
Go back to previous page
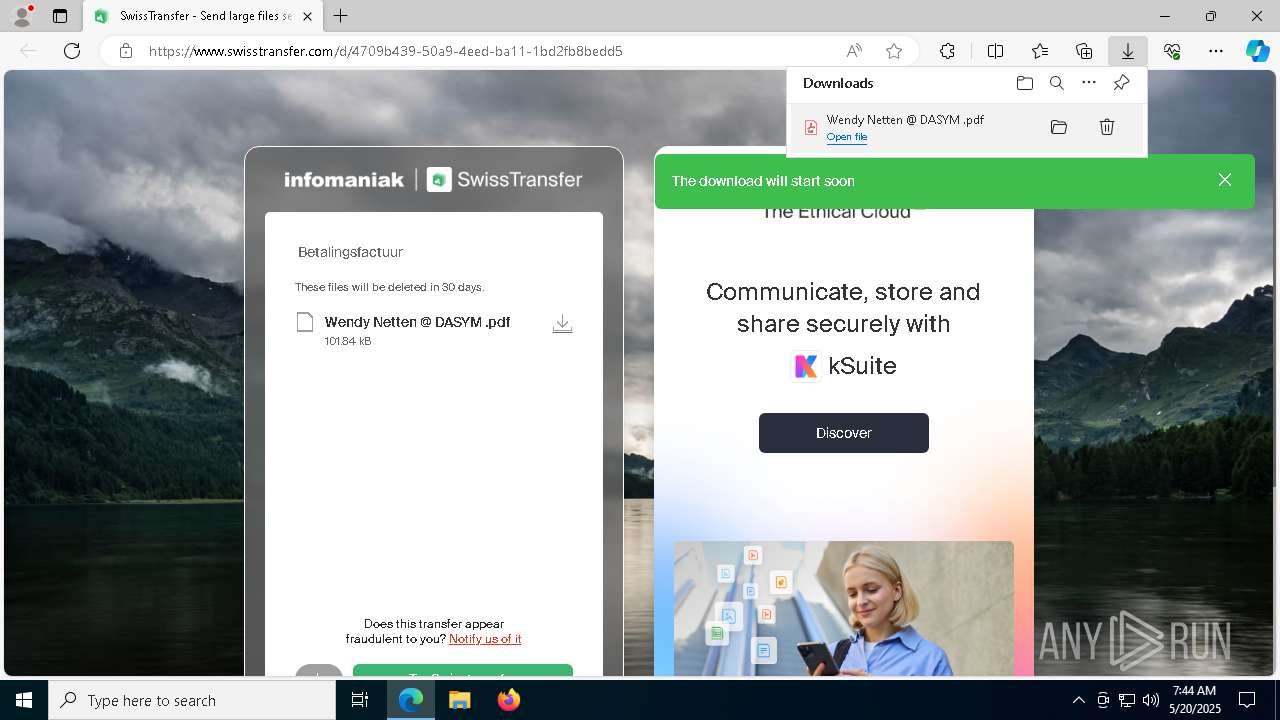coord(28,51)
